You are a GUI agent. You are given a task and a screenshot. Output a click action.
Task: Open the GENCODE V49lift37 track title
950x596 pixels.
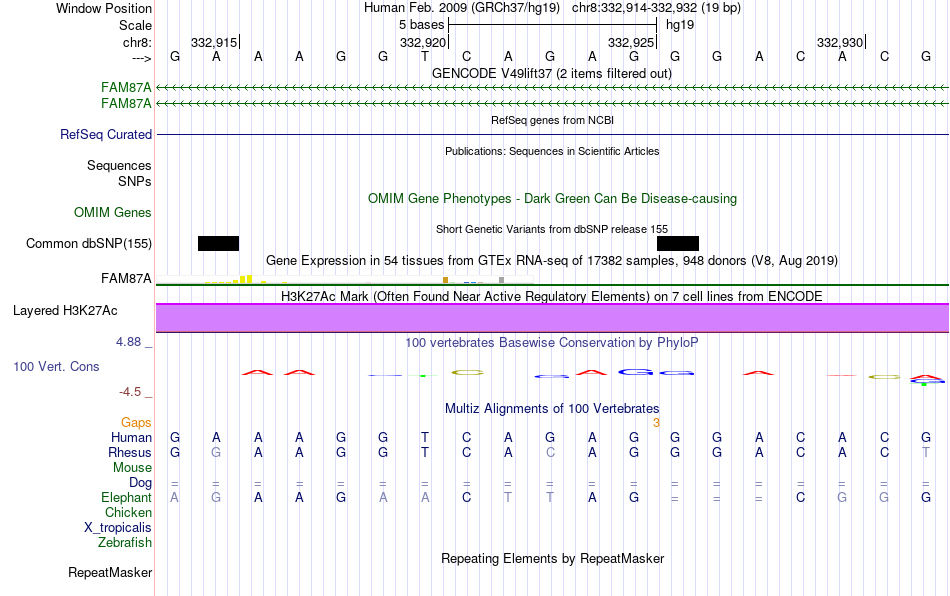coord(552,73)
